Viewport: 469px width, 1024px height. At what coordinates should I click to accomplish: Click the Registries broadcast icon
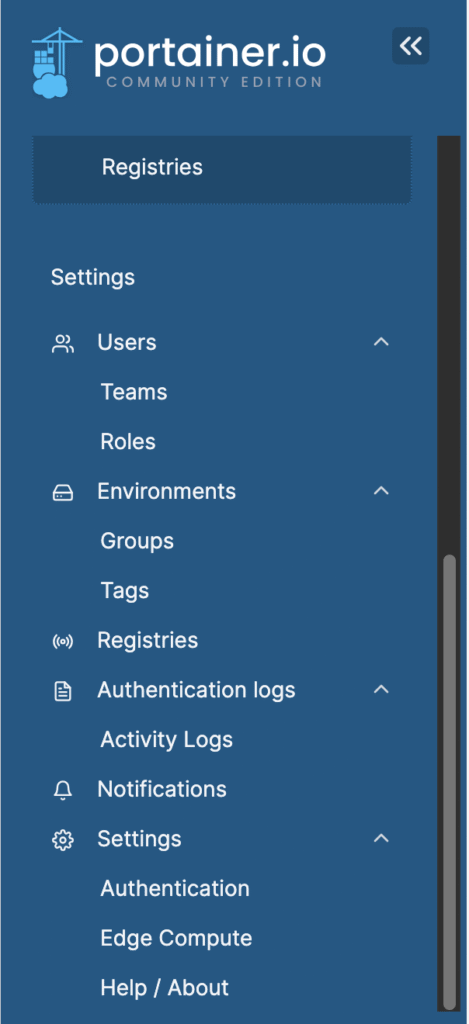point(63,641)
